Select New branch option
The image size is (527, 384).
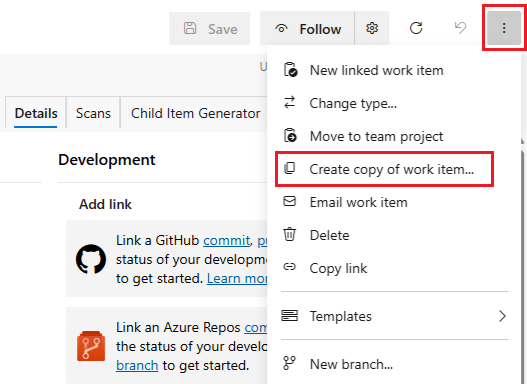(x=394, y=364)
